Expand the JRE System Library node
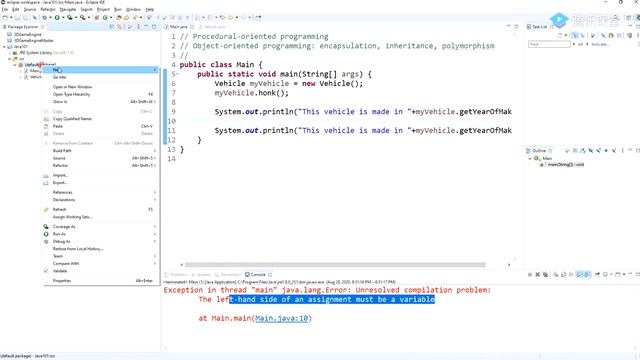The height and width of the screenshot is (360, 640). pyautogui.click(x=10, y=53)
